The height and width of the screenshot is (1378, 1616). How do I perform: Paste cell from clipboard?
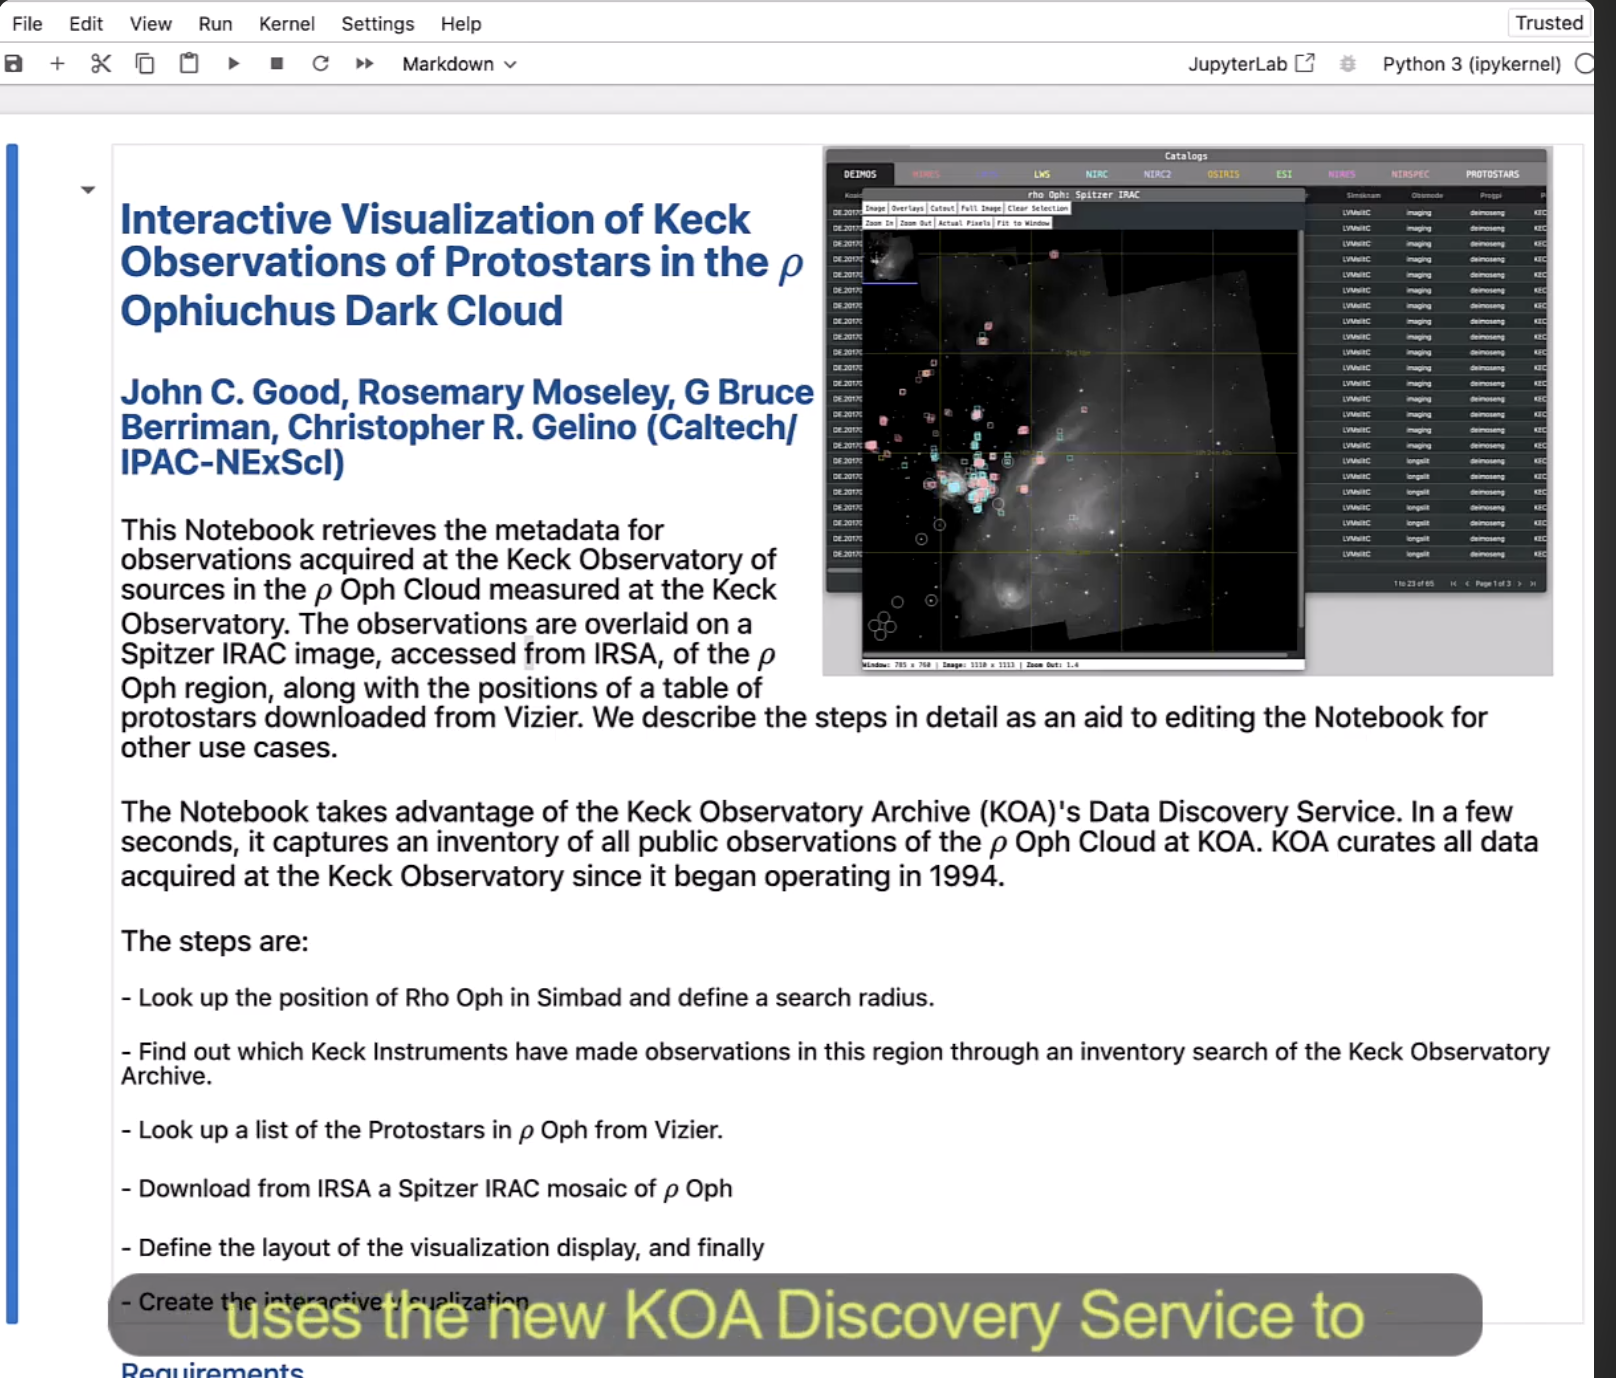coord(189,64)
